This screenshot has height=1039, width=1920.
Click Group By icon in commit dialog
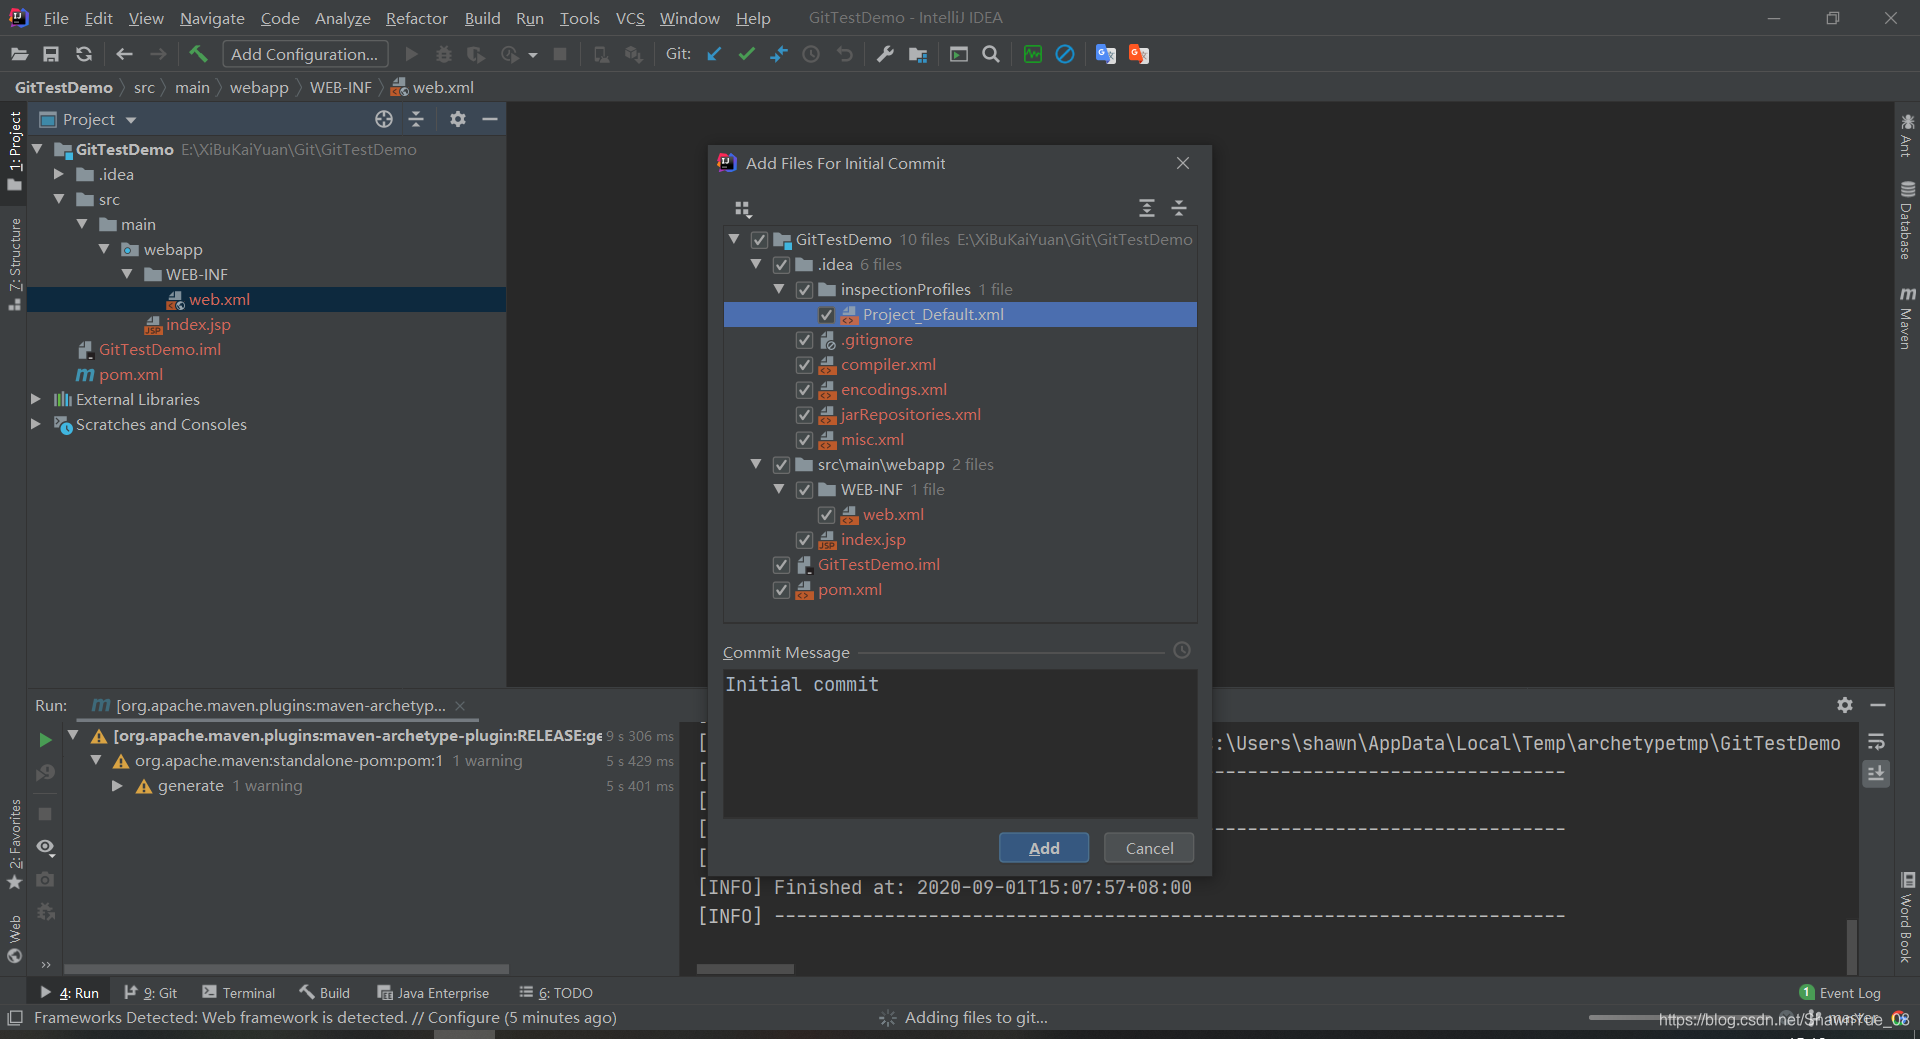coord(743,208)
